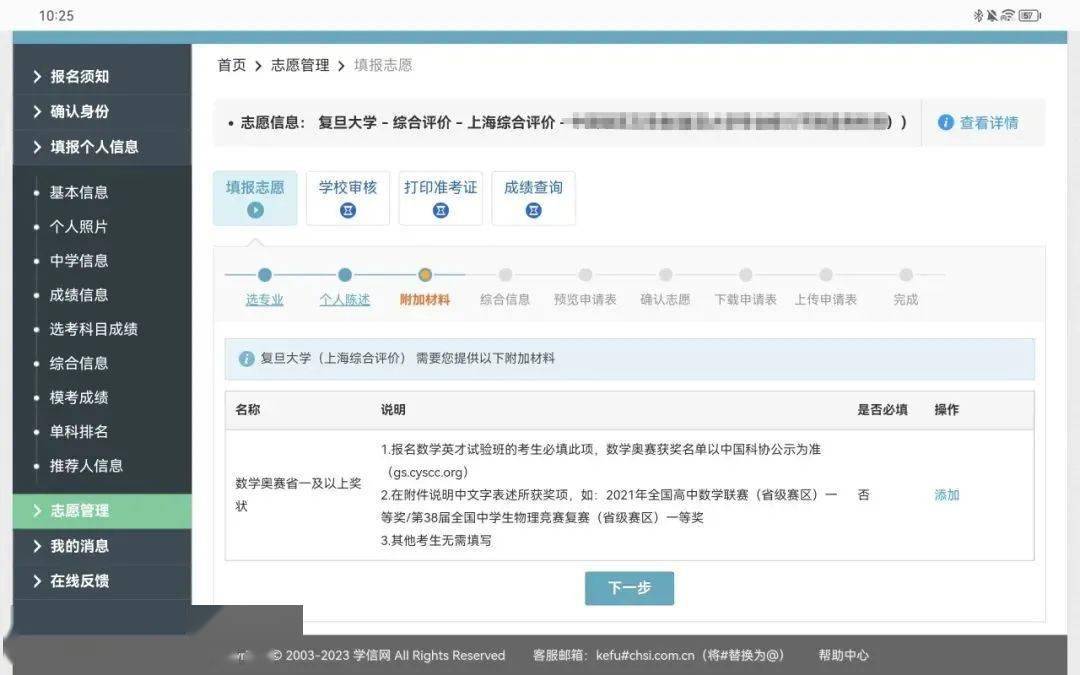
Task: Click the Bluetooth icon in status bar
Action: point(978,14)
